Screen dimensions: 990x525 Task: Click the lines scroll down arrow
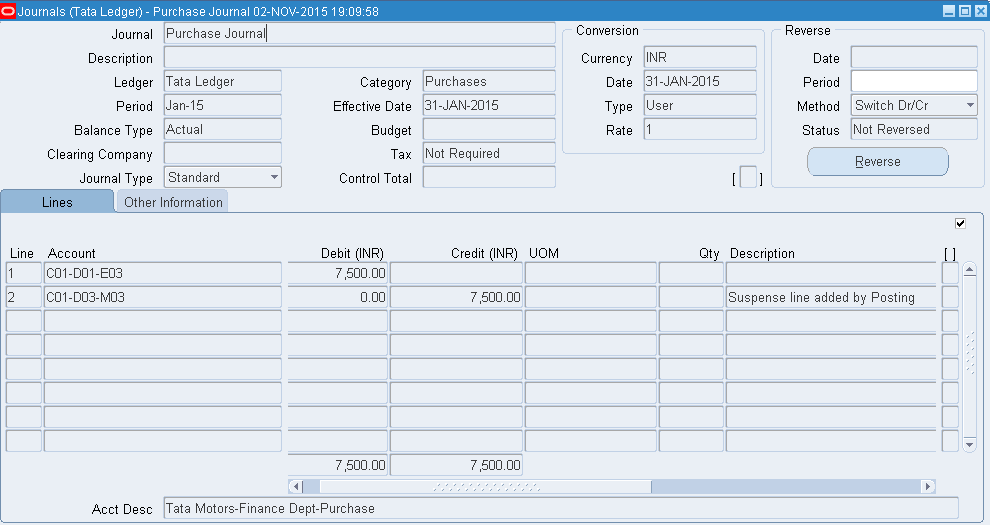[968, 442]
